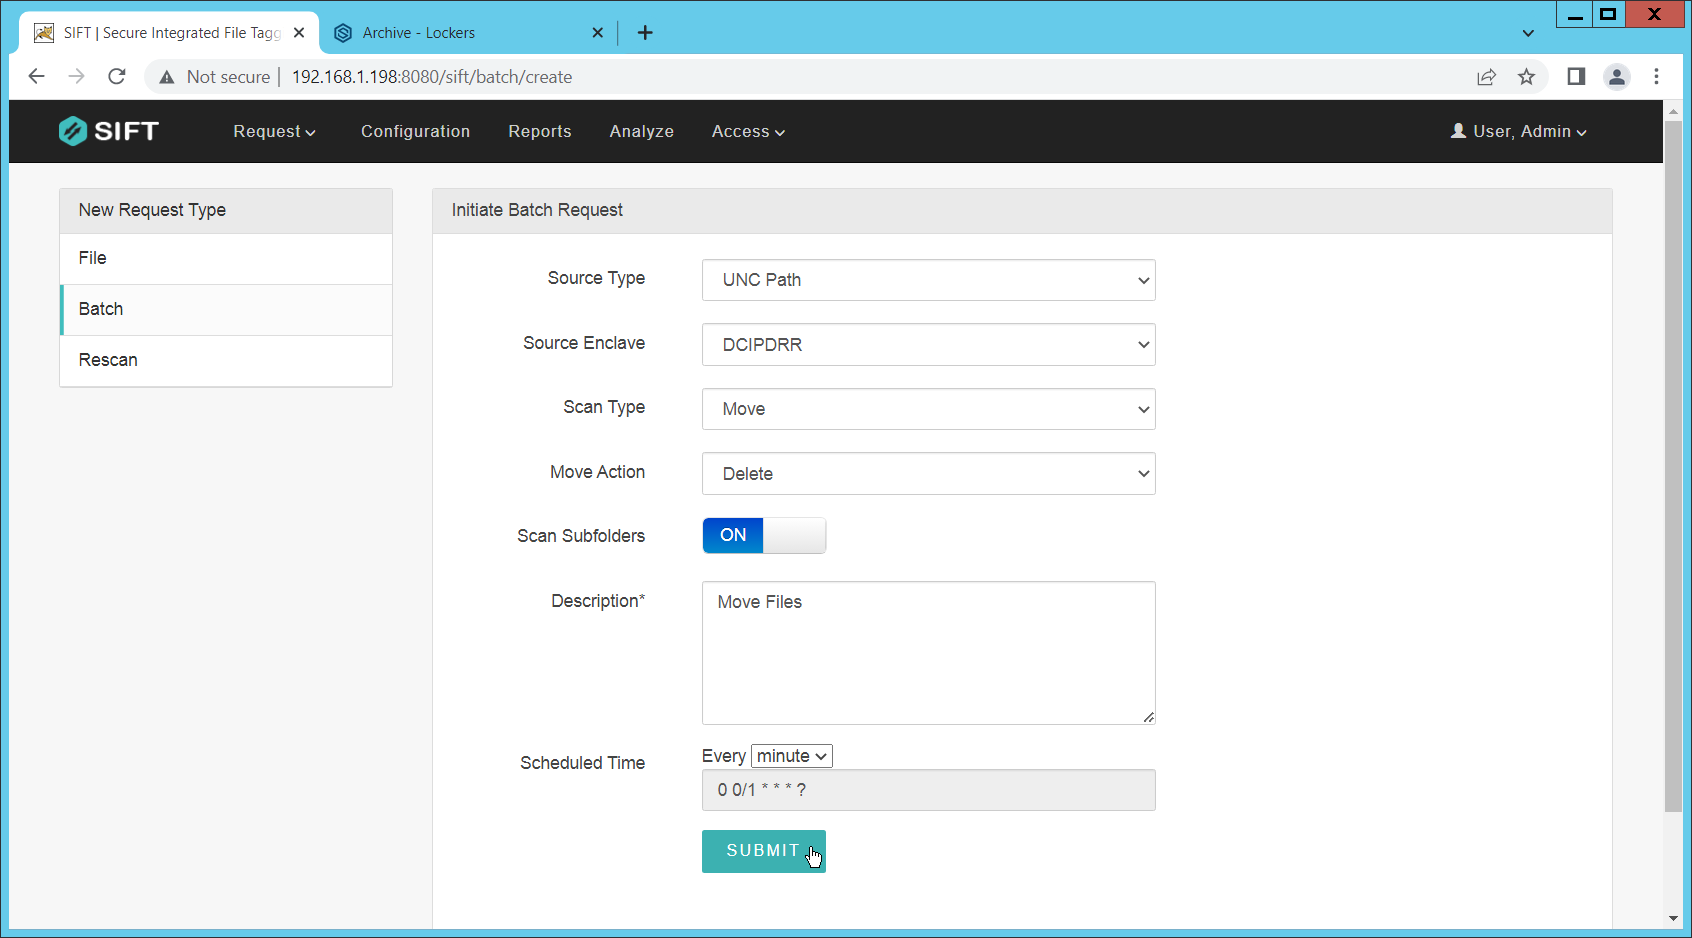Open the Chrome profile avatar icon

(x=1616, y=77)
